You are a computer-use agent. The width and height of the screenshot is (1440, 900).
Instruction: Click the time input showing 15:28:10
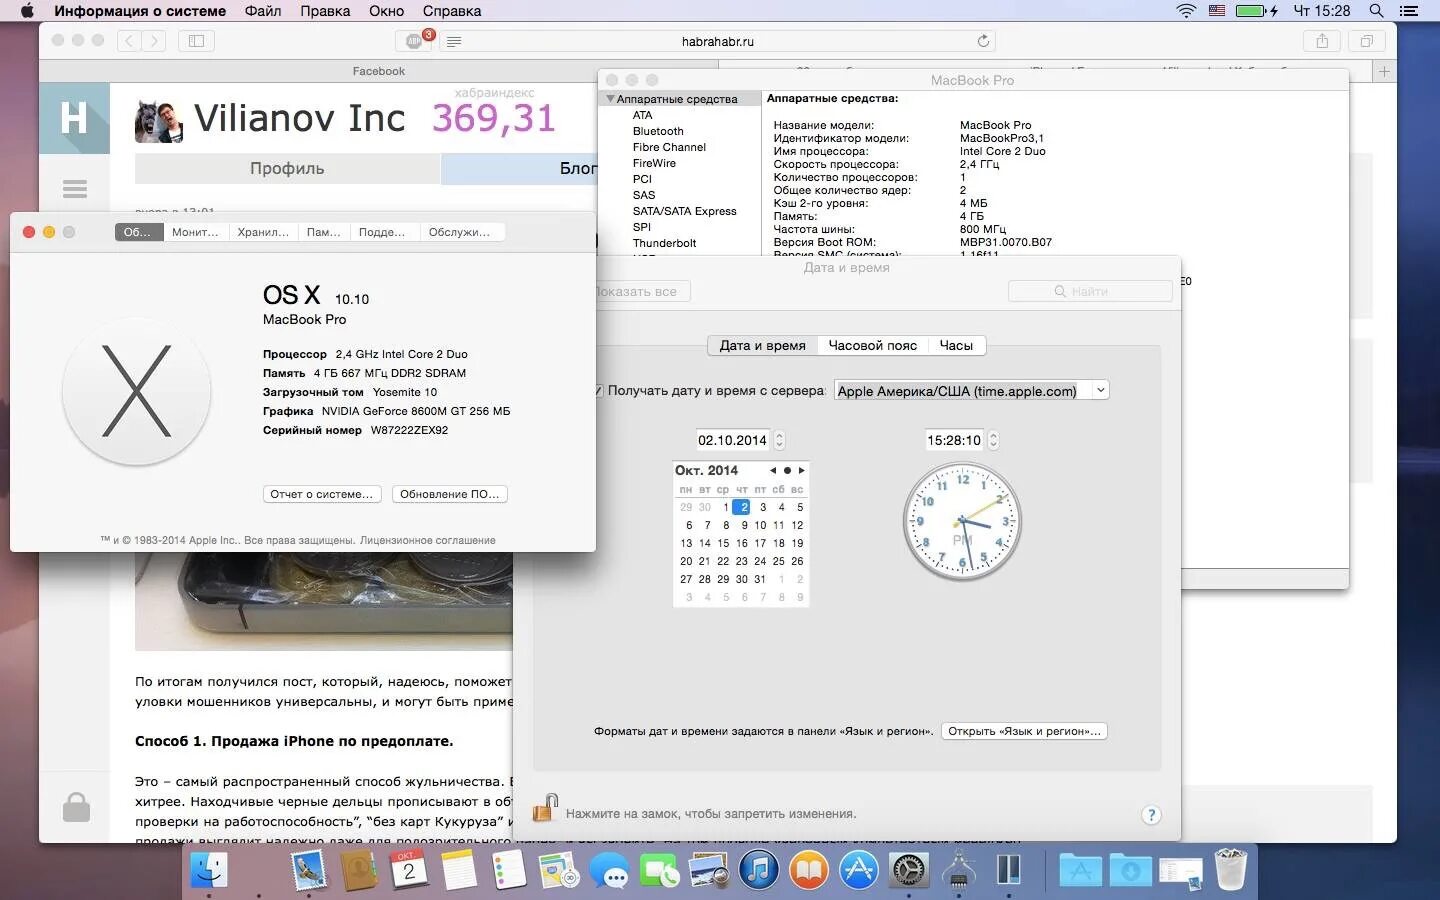[954, 440]
